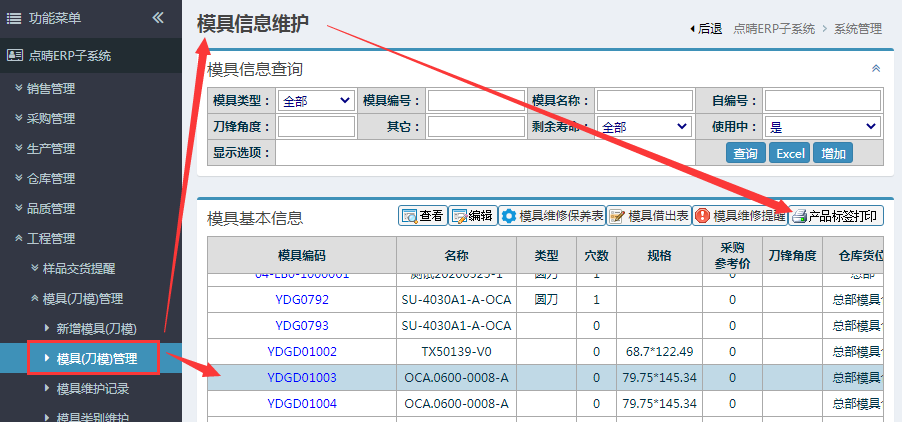902x422 pixels.
Task: Collapse the sidebar with double-chevron icon
Action: [x=158, y=18]
